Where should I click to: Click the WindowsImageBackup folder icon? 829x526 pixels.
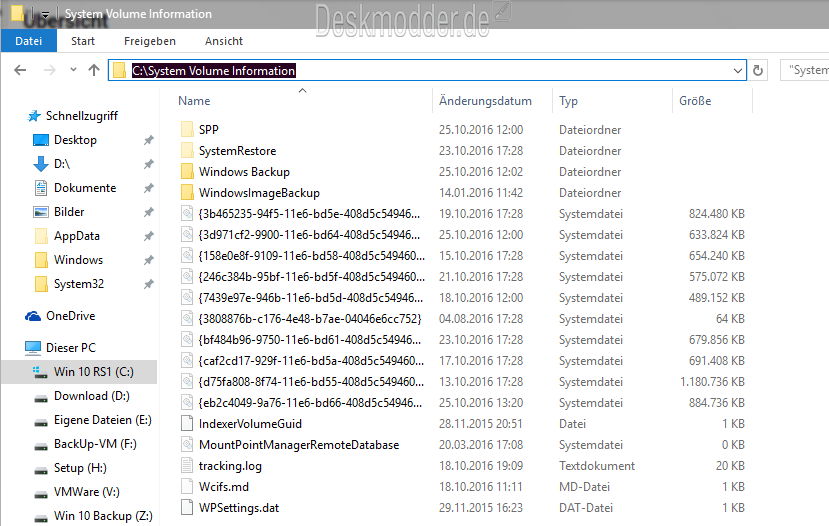[x=187, y=192]
